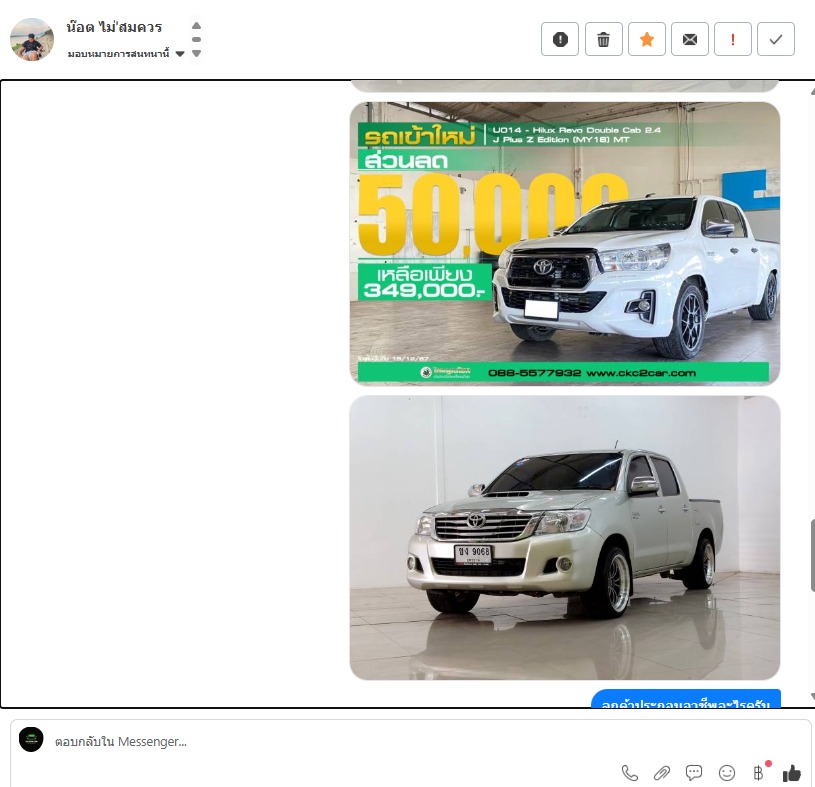Viewport: 815px width, 787px height.
Task: Click the Baht payment request icon
Action: pyautogui.click(x=758, y=772)
